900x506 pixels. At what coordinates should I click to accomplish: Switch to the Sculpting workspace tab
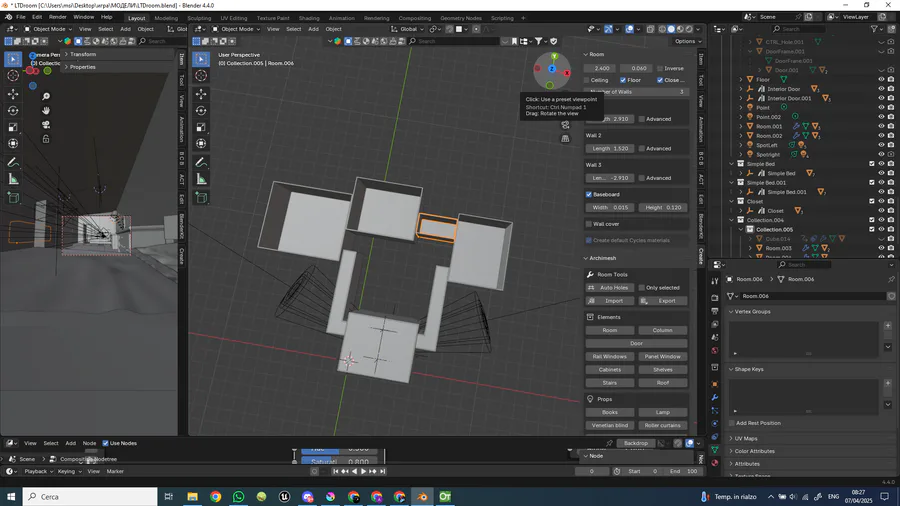point(199,17)
